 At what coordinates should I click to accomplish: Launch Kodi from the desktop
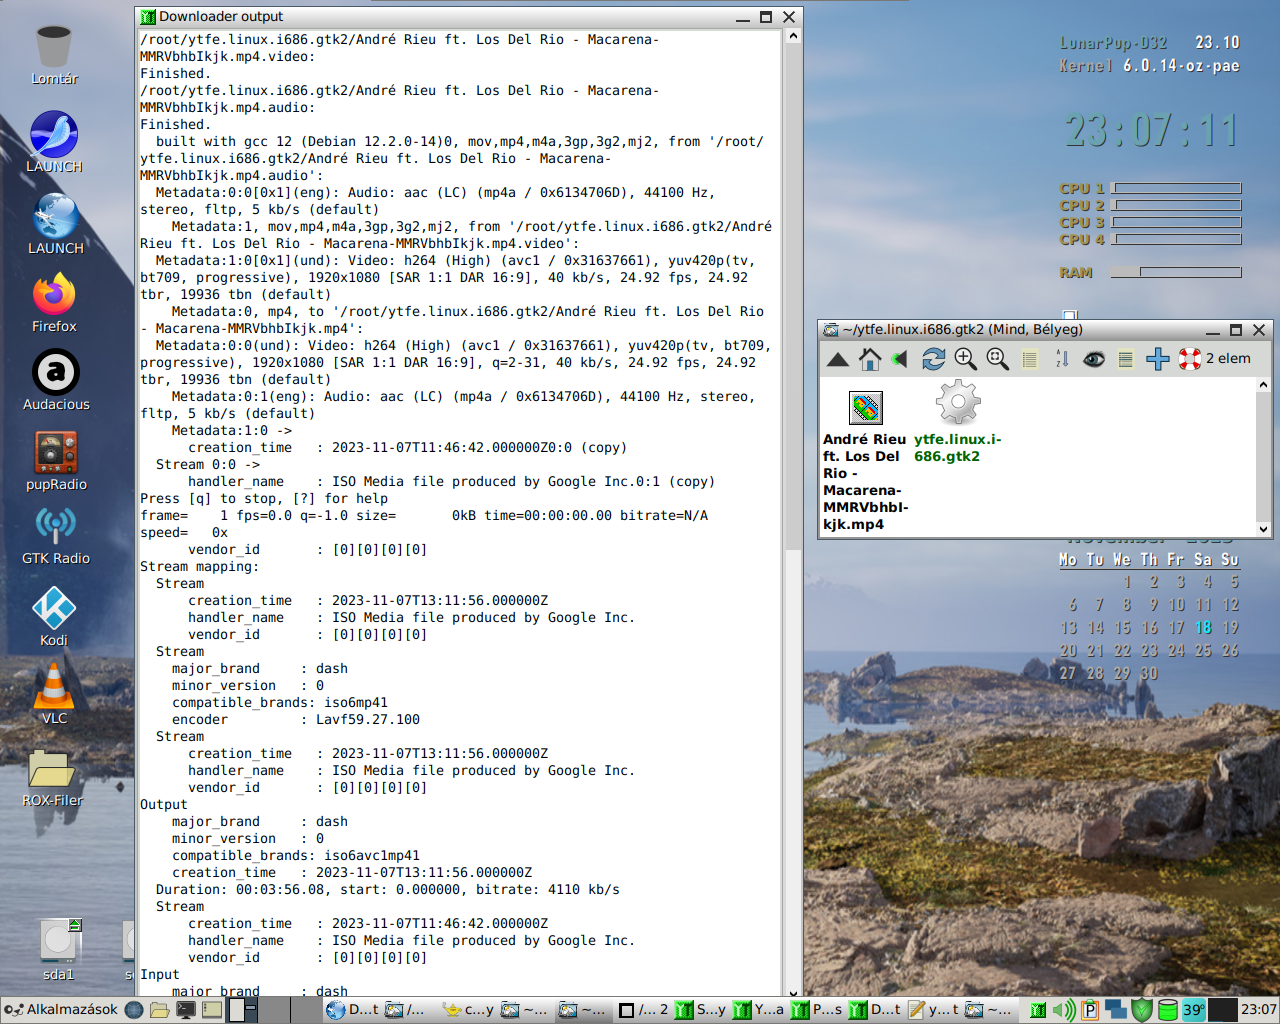coord(54,615)
